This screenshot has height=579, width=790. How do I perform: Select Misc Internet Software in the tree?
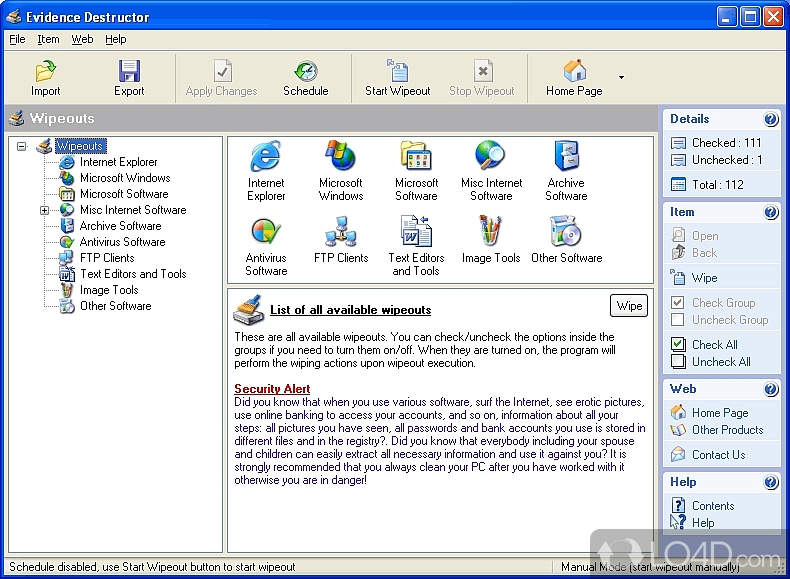coord(133,210)
